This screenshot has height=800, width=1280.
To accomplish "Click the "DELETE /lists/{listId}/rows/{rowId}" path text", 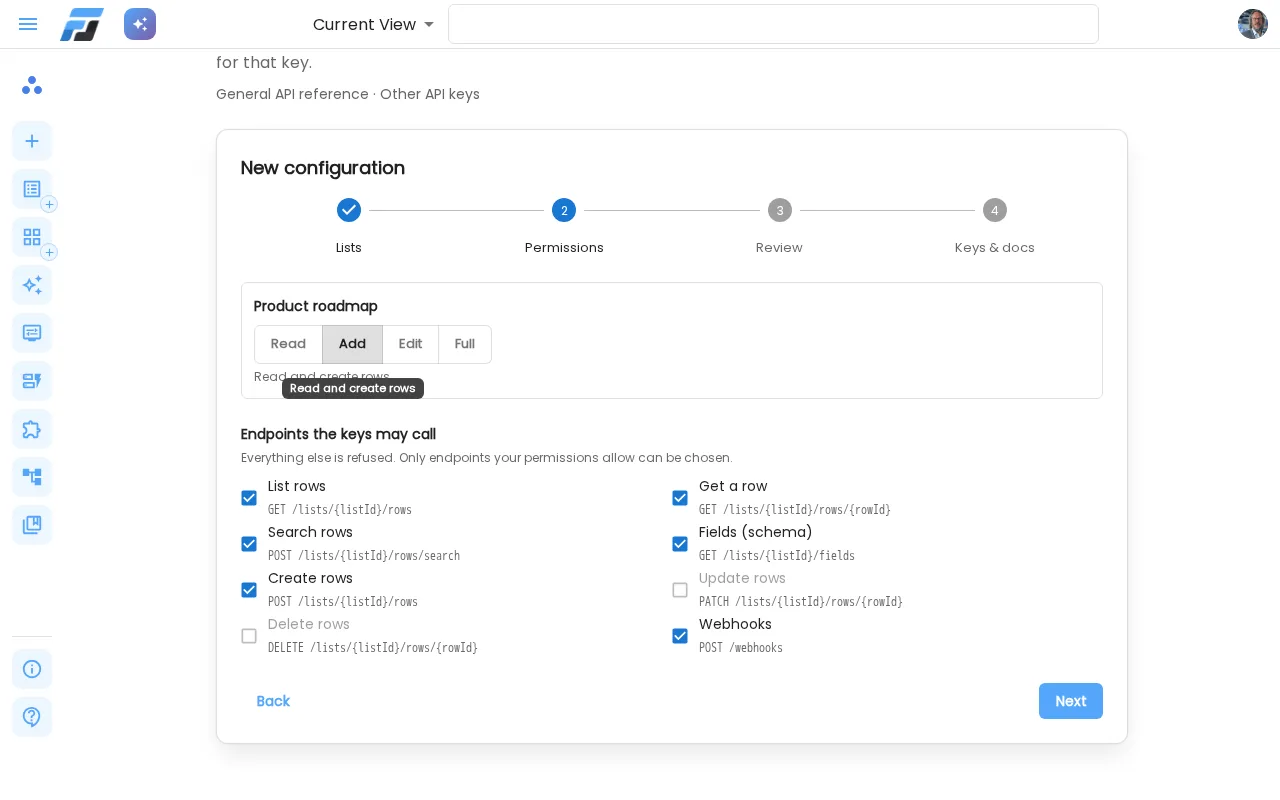I will (x=373, y=648).
